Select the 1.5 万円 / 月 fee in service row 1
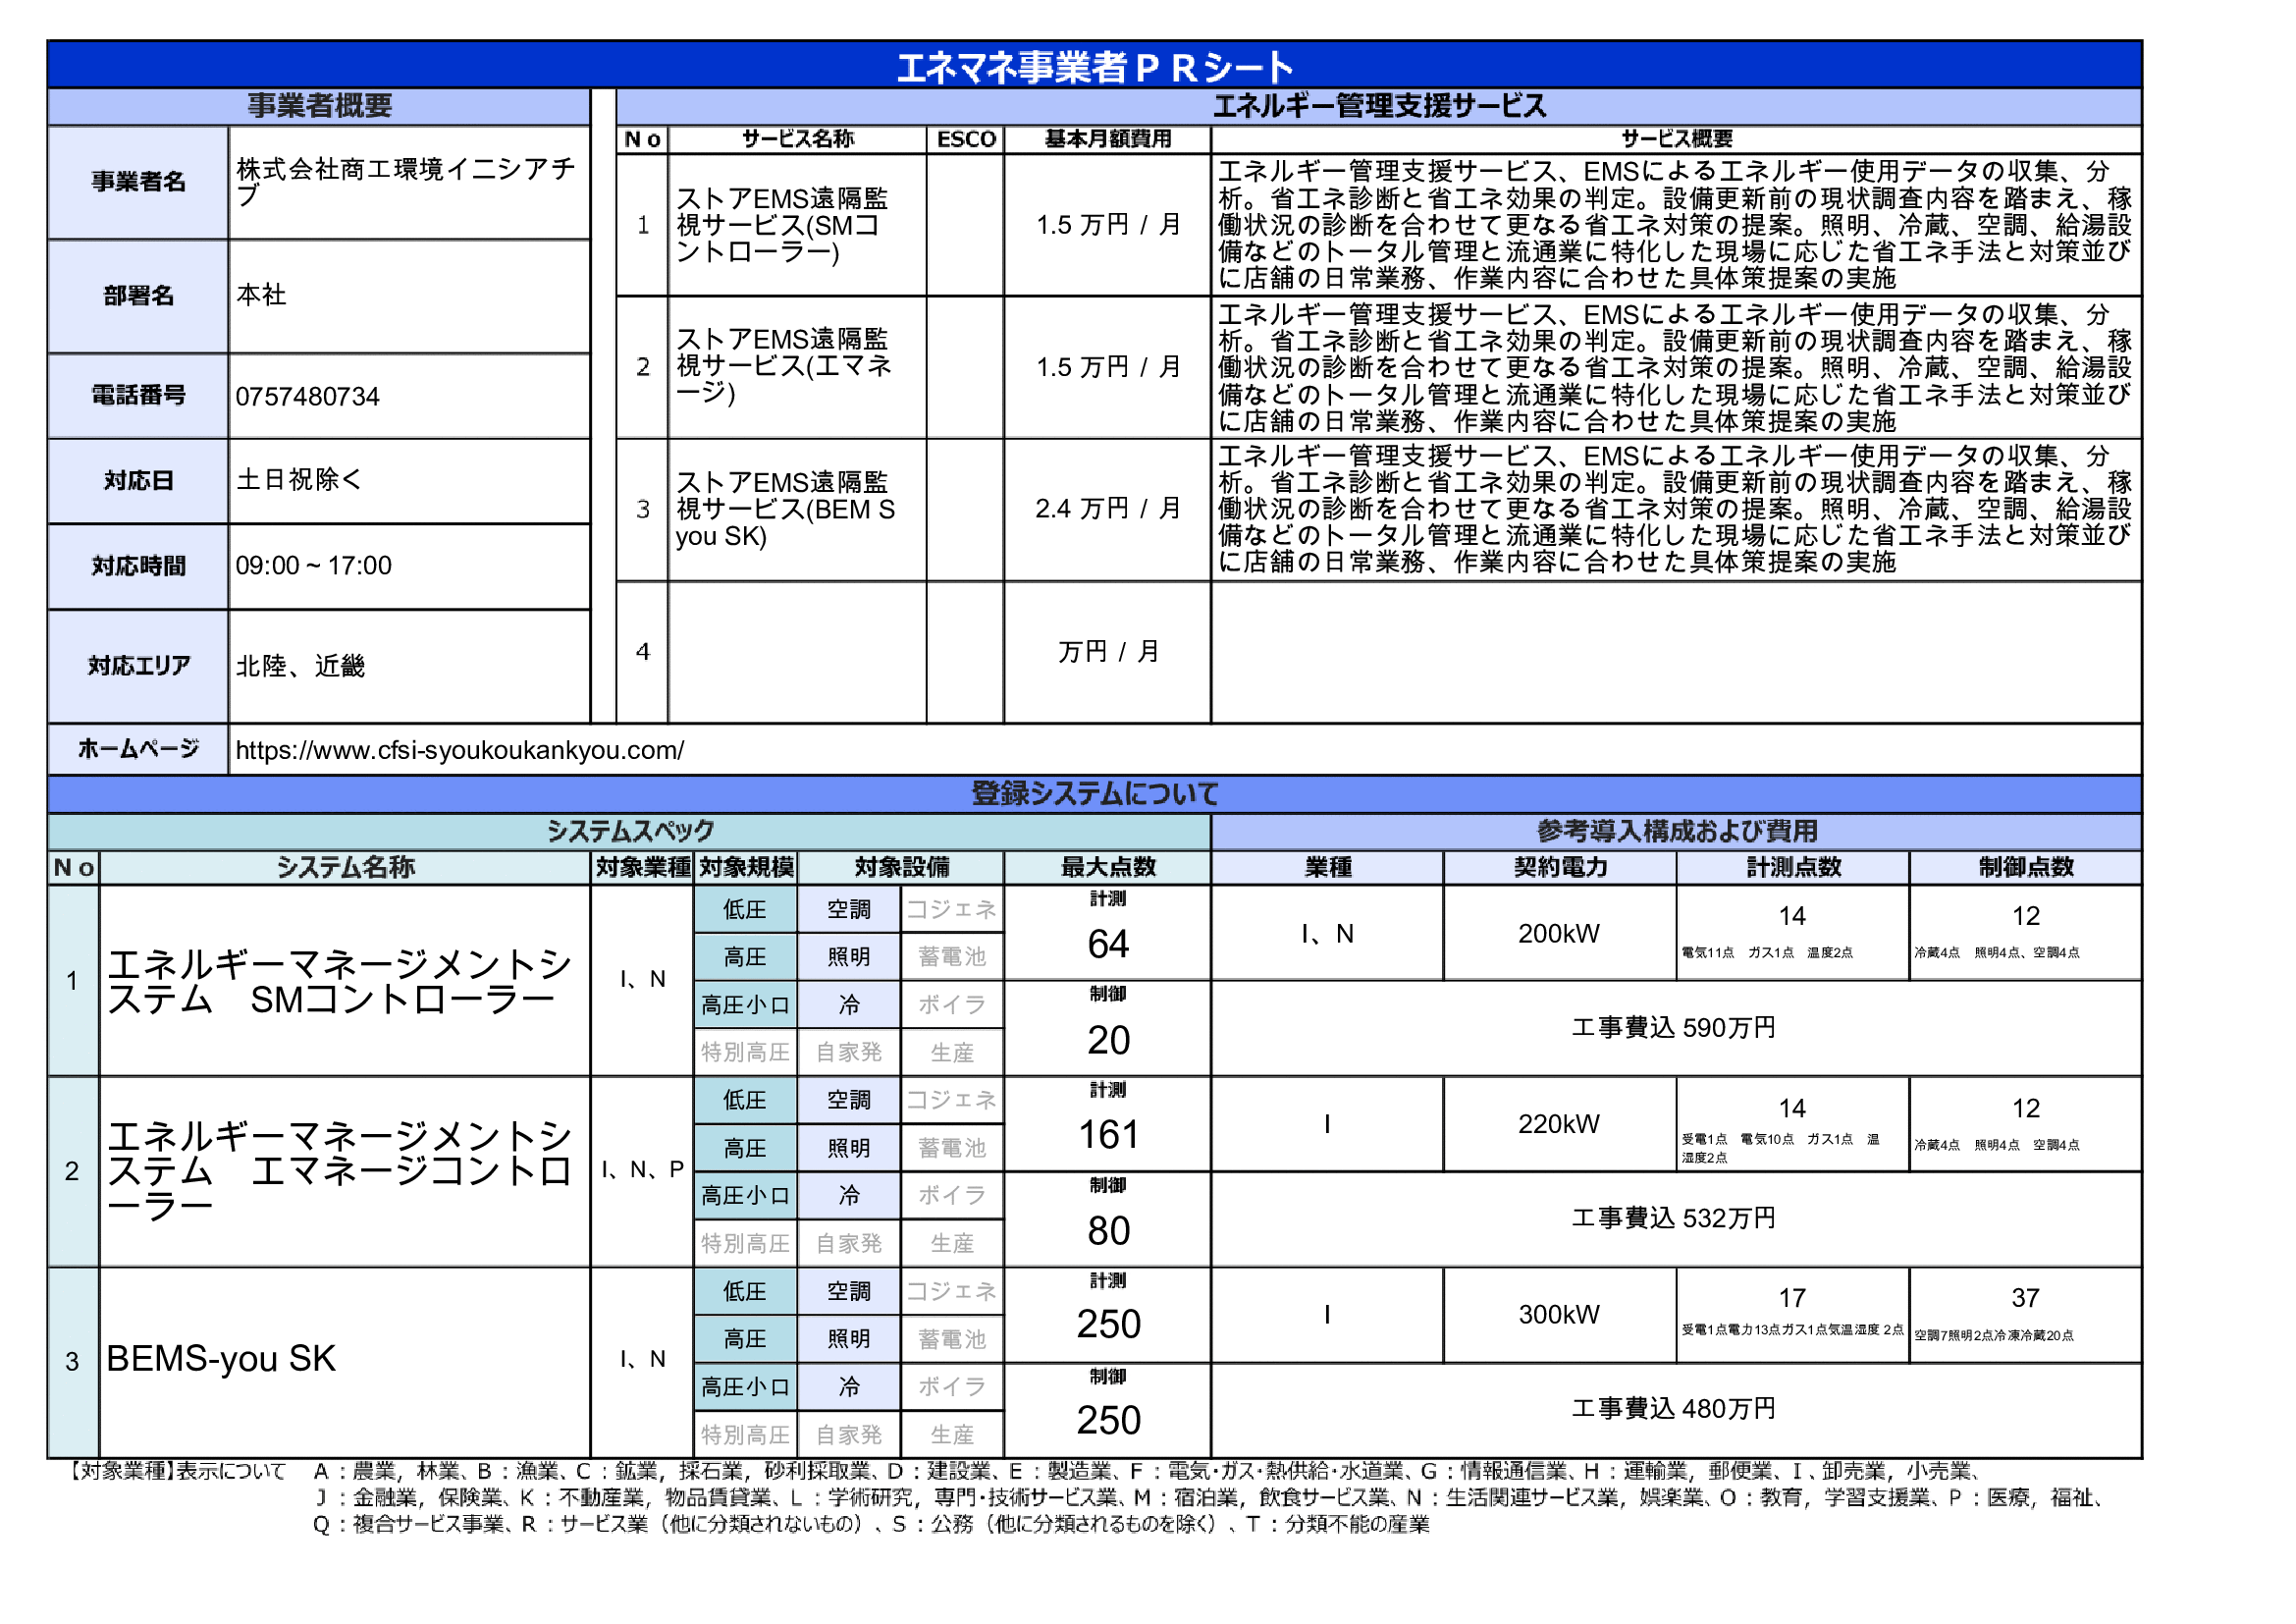Viewport: 2296px width, 1624px height. [1107, 225]
